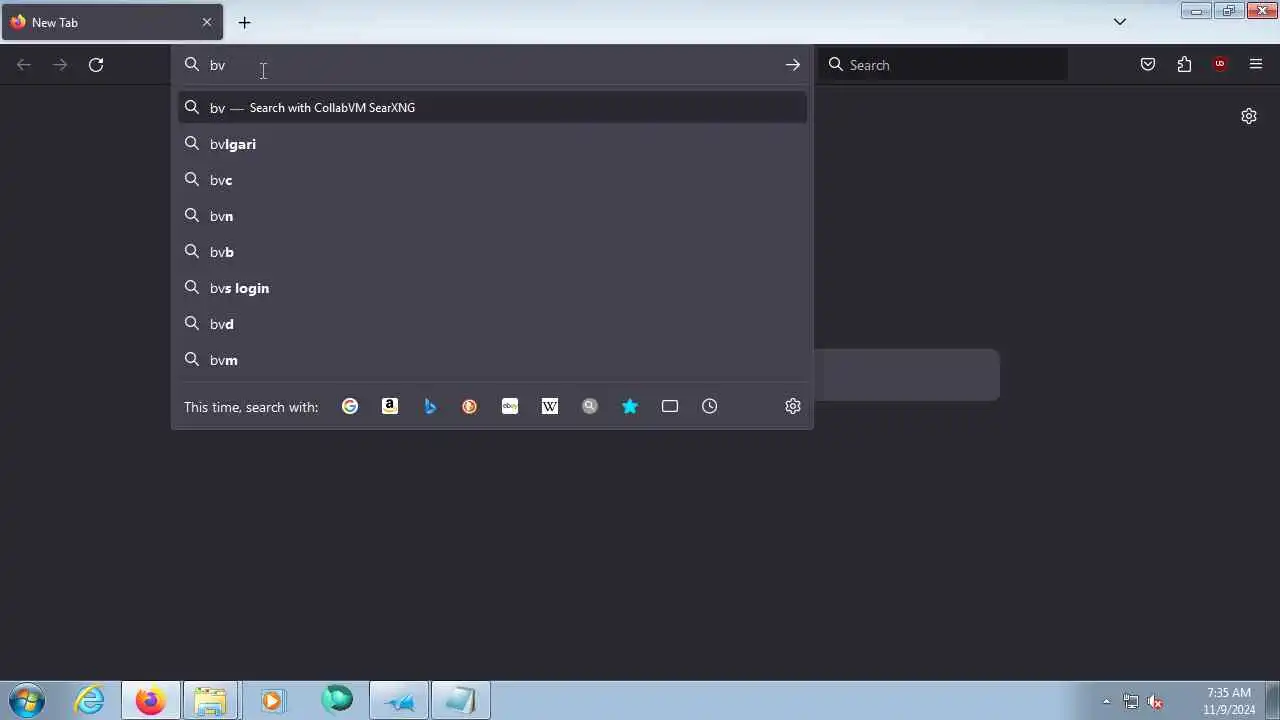Click the Go arrow in address bar

coord(792,65)
